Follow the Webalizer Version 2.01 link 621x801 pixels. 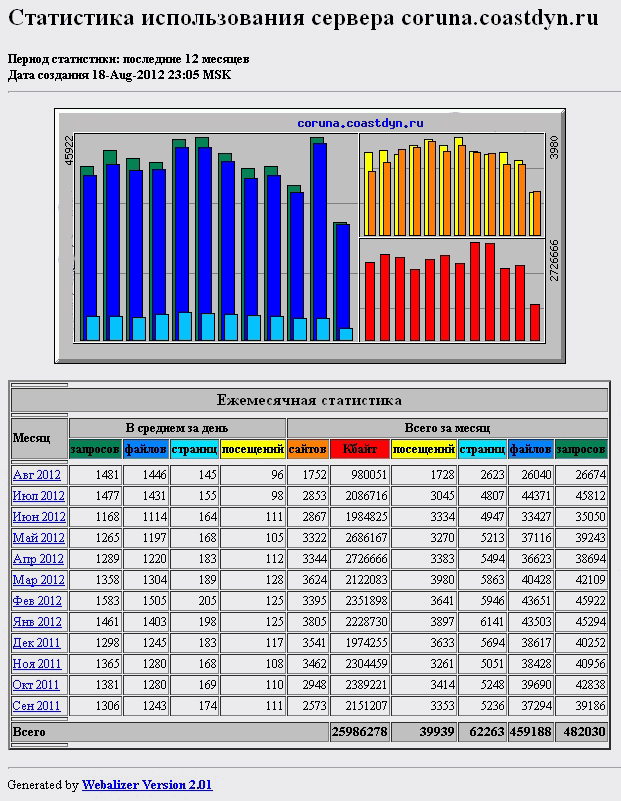coord(147,785)
